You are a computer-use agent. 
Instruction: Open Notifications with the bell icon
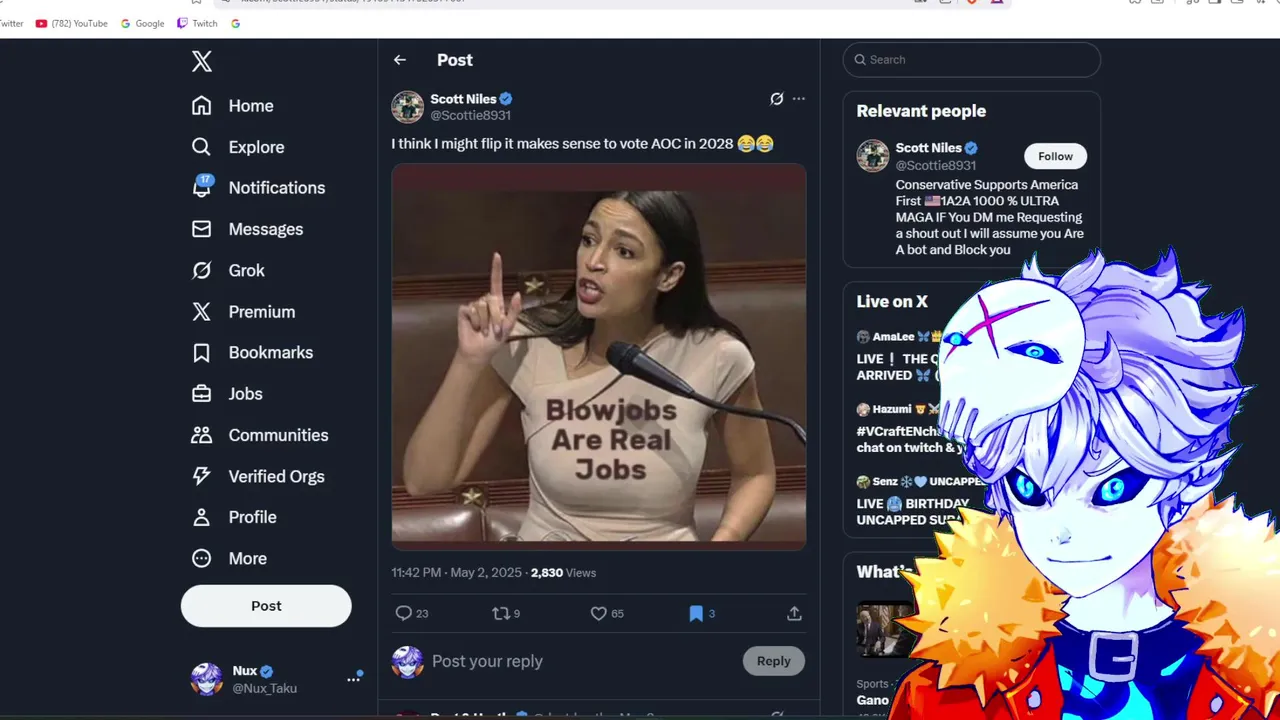258,188
